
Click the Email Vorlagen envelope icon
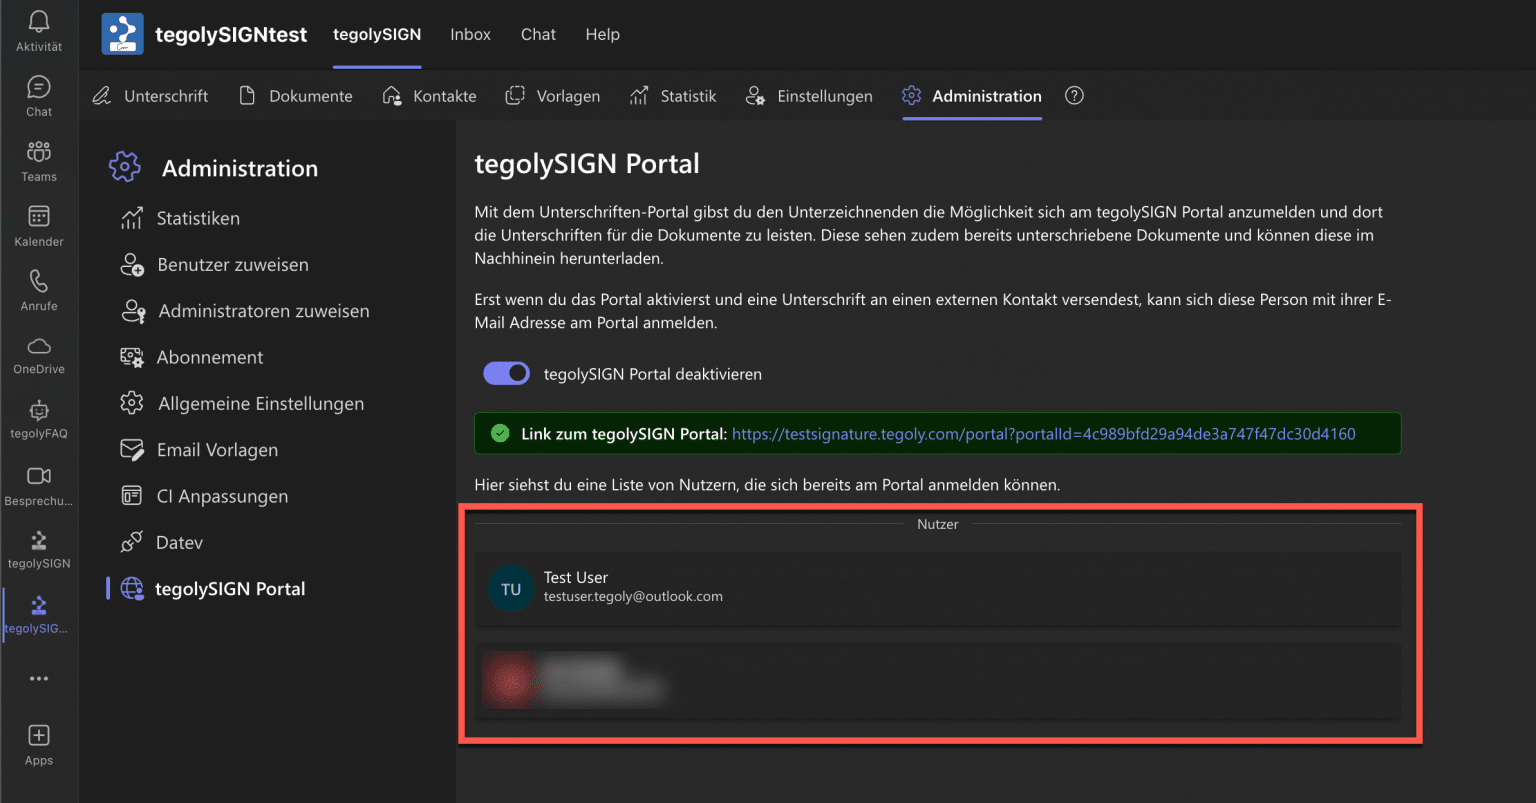[133, 450]
